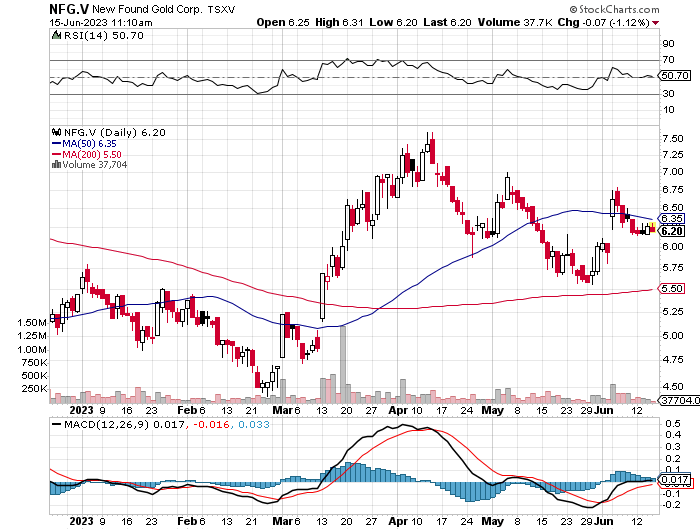Click the red MA(200) line swatch in legend
700x530 pixels.
tap(56, 154)
